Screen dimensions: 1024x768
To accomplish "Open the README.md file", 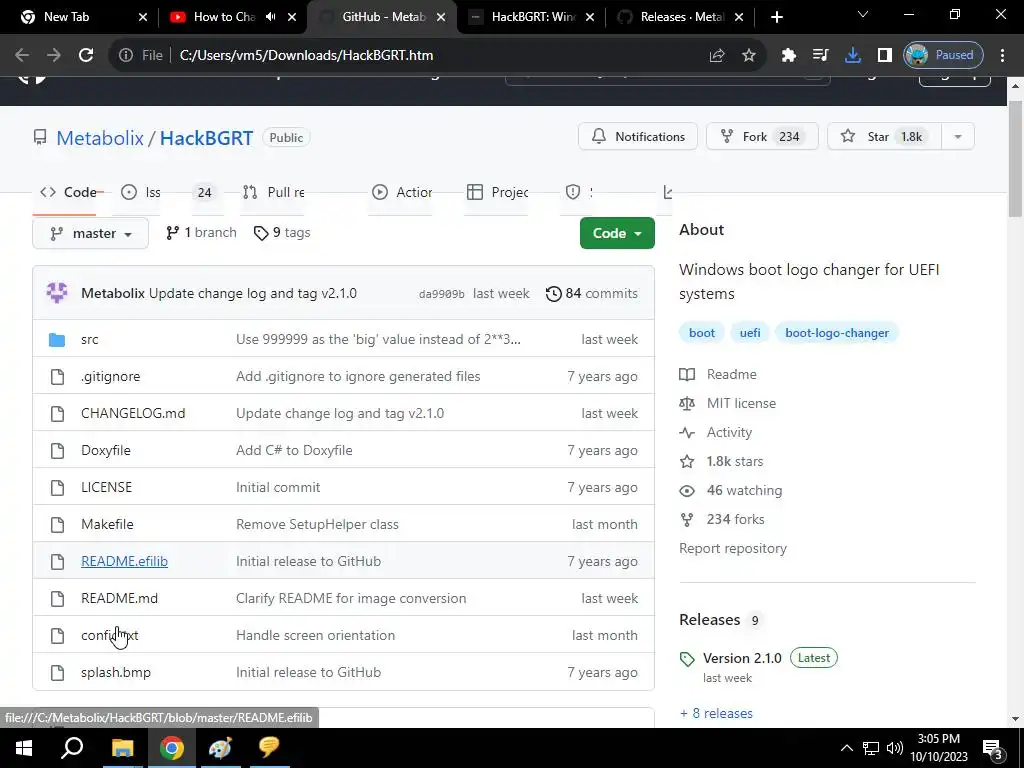I will point(120,598).
